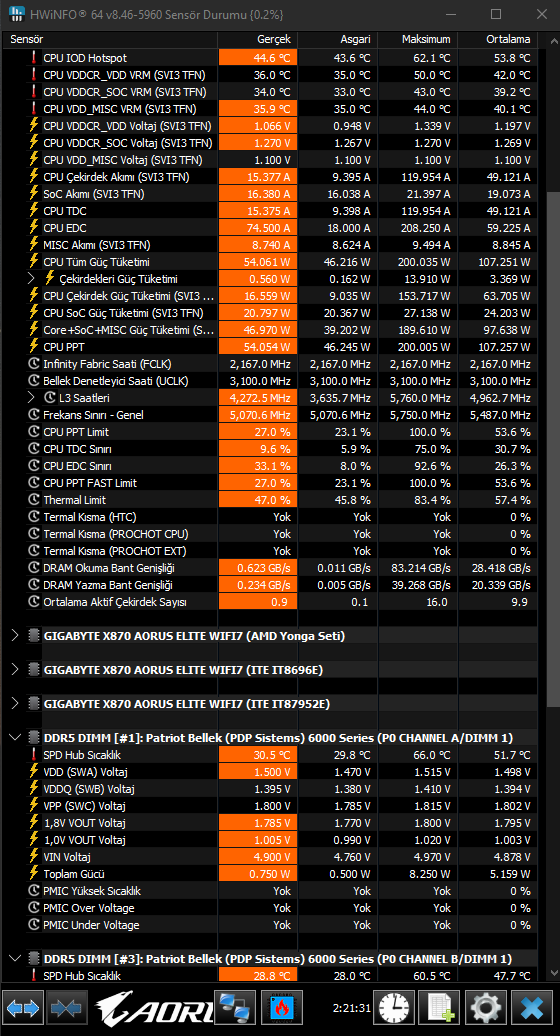Collapse the DDR5 DIMM [#3] group
This screenshot has width=560, height=1036.
(x=16, y=958)
